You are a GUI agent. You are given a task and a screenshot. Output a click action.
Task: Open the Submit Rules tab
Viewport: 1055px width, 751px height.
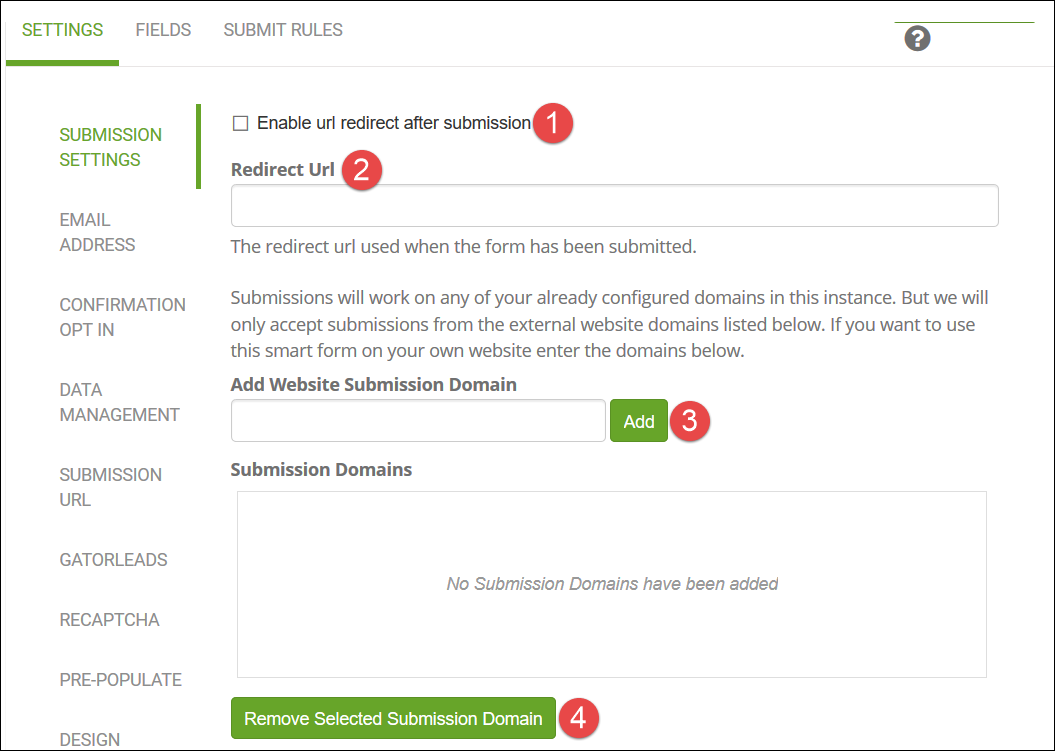(x=283, y=30)
